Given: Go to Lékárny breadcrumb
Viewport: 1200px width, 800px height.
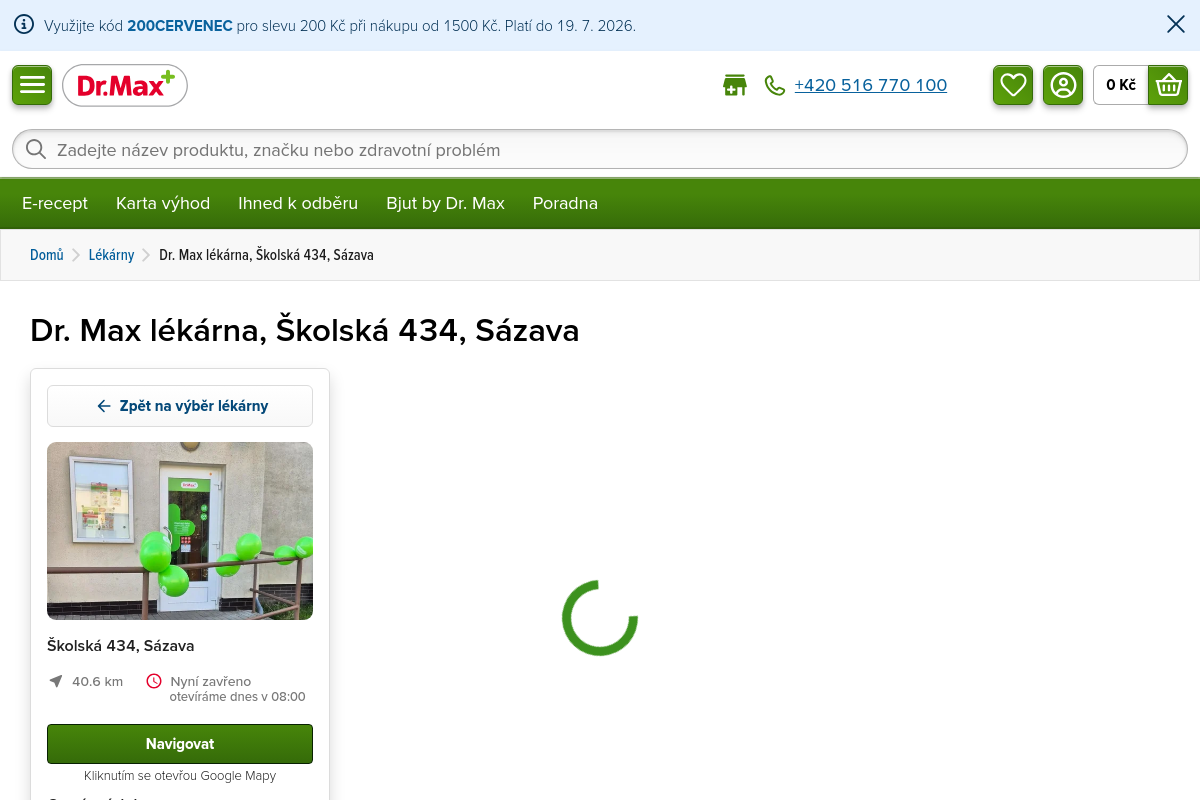Looking at the screenshot, I should tap(111, 255).
